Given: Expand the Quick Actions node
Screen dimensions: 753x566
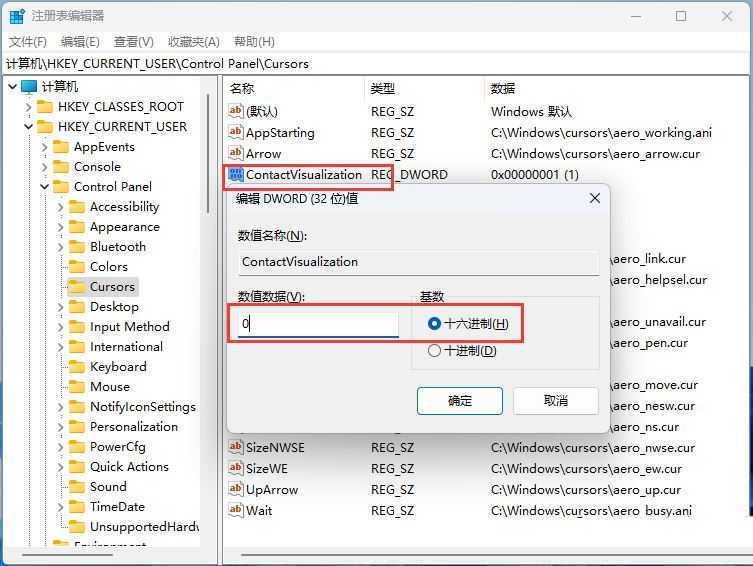Looking at the screenshot, I should click(x=61, y=467).
